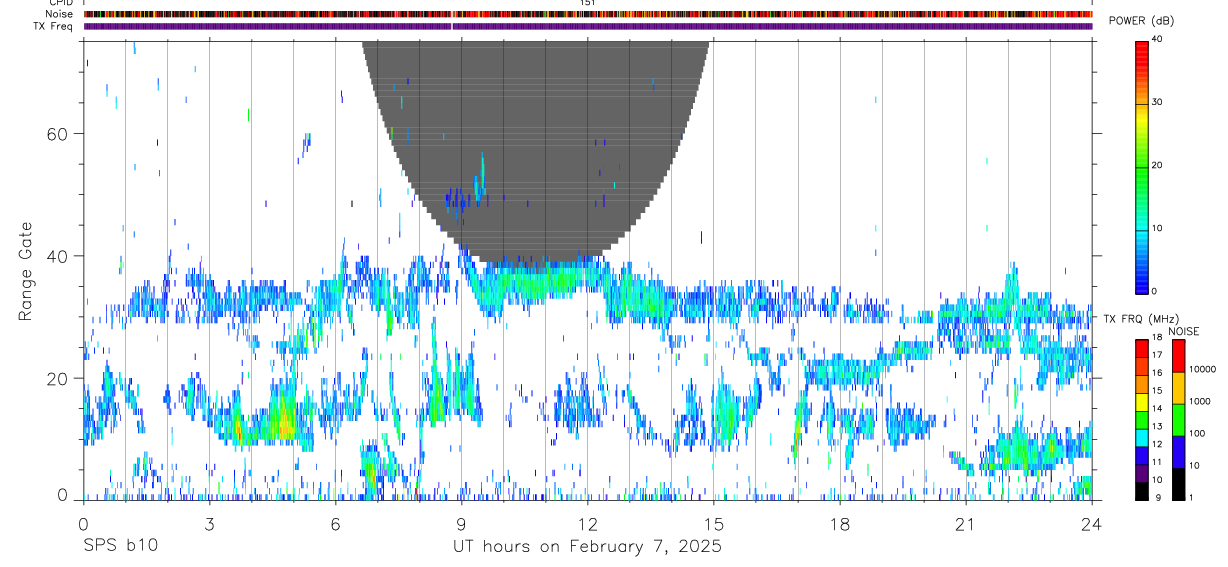Image resolution: width=1228 pixels, height=567 pixels.
Task: Click the x-axis tick label '6'
Action: pyautogui.click(x=335, y=524)
